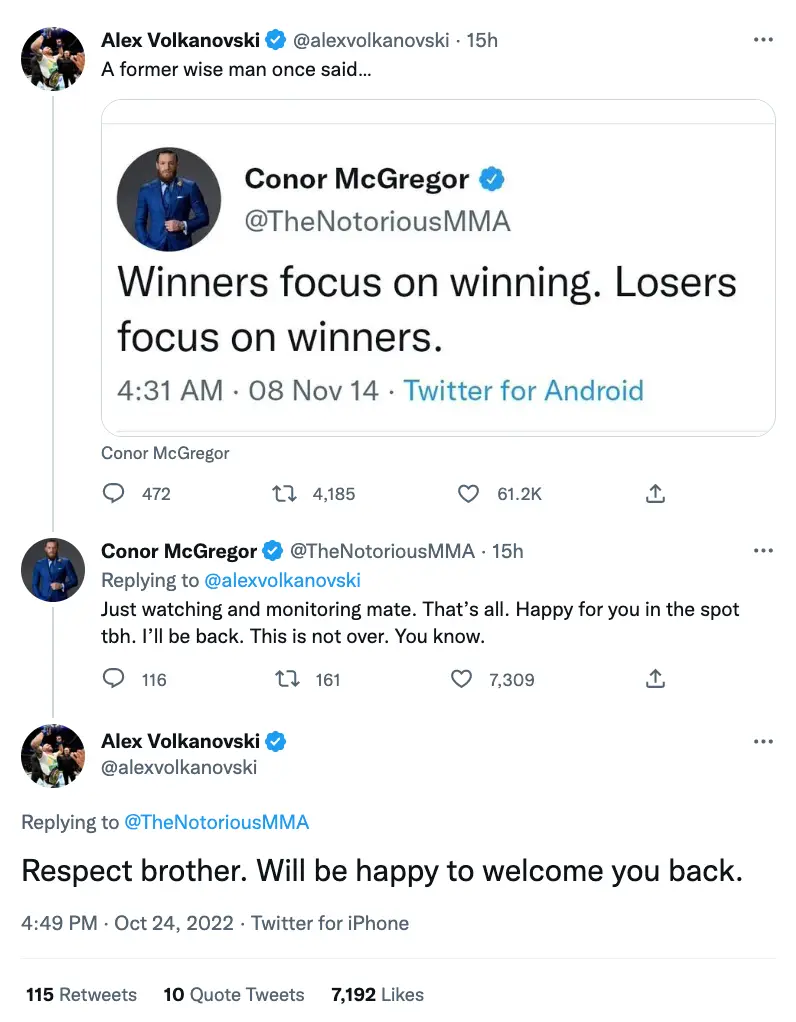Share Conor McGregor's reply tweet

point(656,680)
